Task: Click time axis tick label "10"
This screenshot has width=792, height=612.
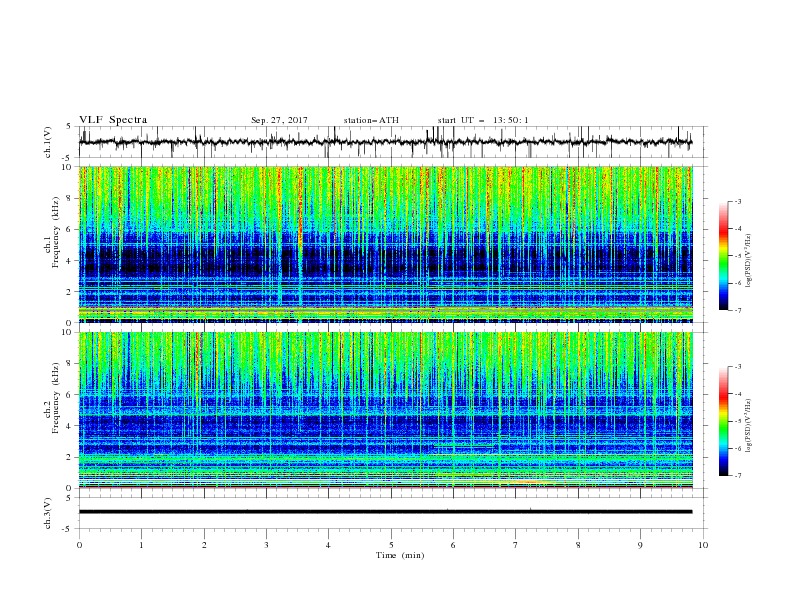Action: tap(703, 545)
